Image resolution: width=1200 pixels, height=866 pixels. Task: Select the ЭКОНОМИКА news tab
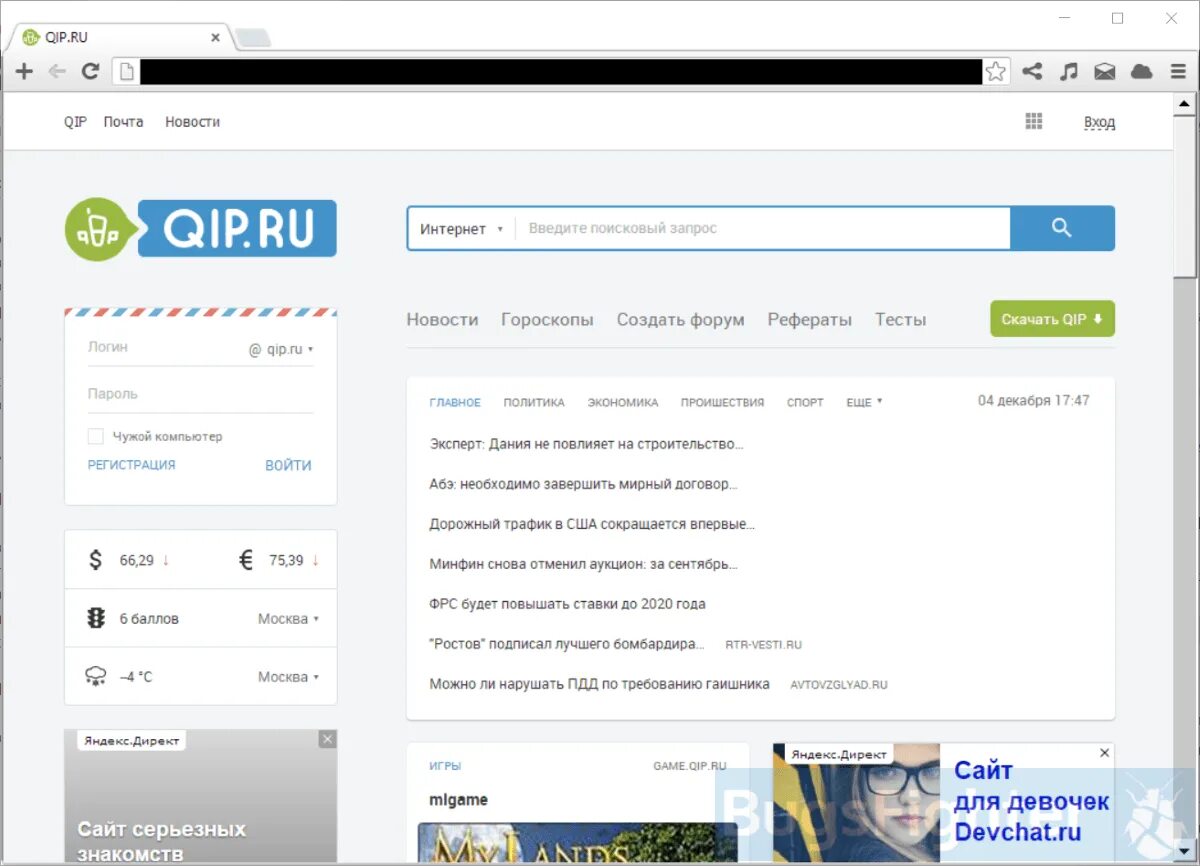coord(623,402)
